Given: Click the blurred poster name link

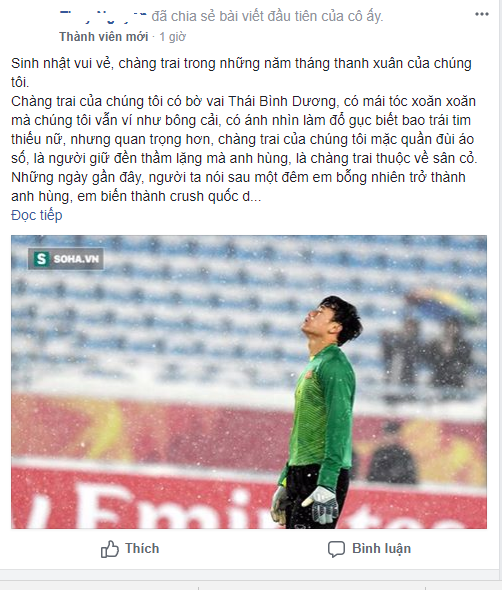Looking at the screenshot, I should pyautogui.click(x=103, y=16).
